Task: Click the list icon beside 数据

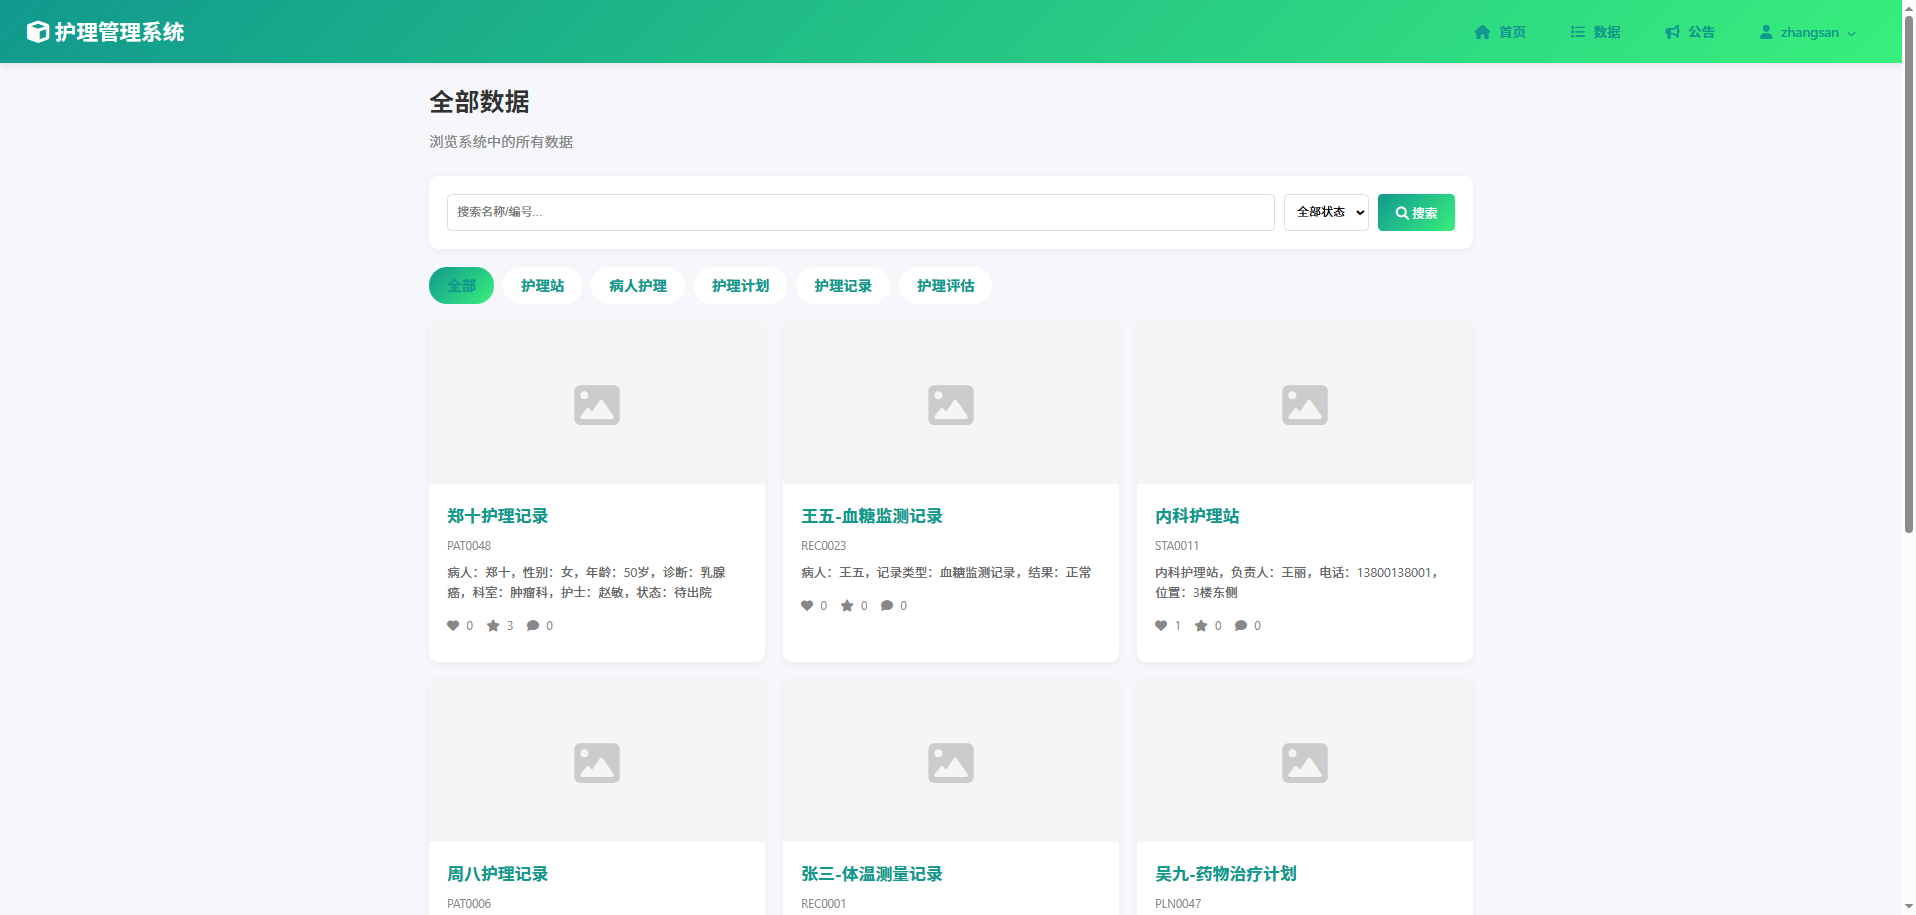Action: pyautogui.click(x=1577, y=32)
